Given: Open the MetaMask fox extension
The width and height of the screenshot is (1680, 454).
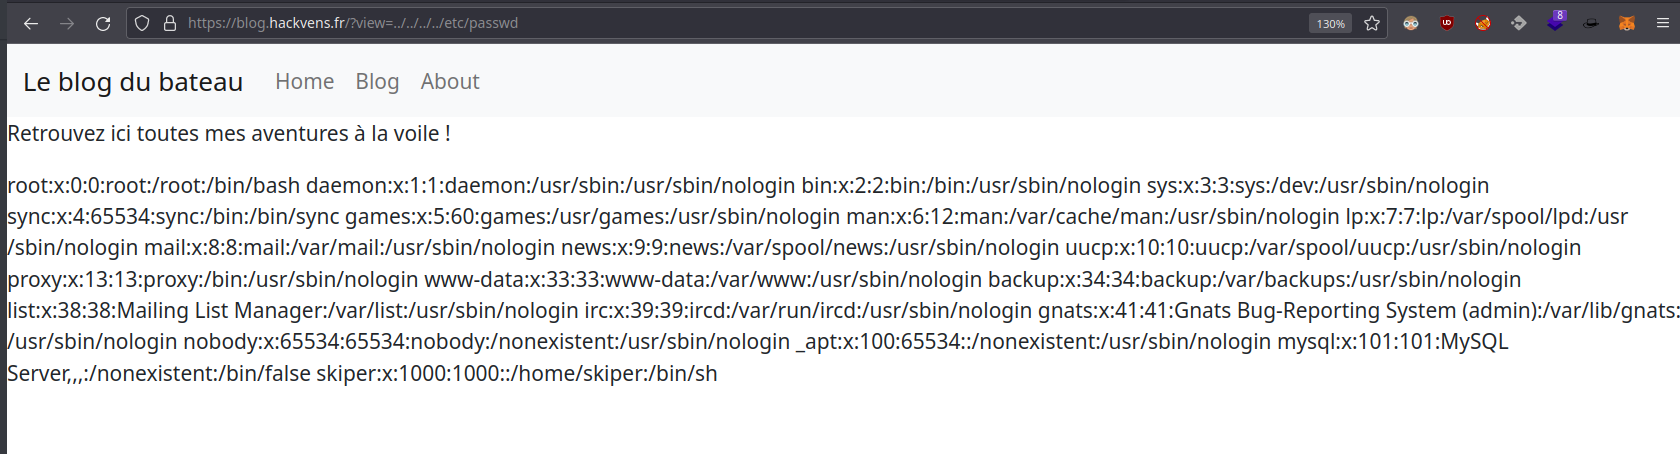Looking at the screenshot, I should click(x=1627, y=23).
